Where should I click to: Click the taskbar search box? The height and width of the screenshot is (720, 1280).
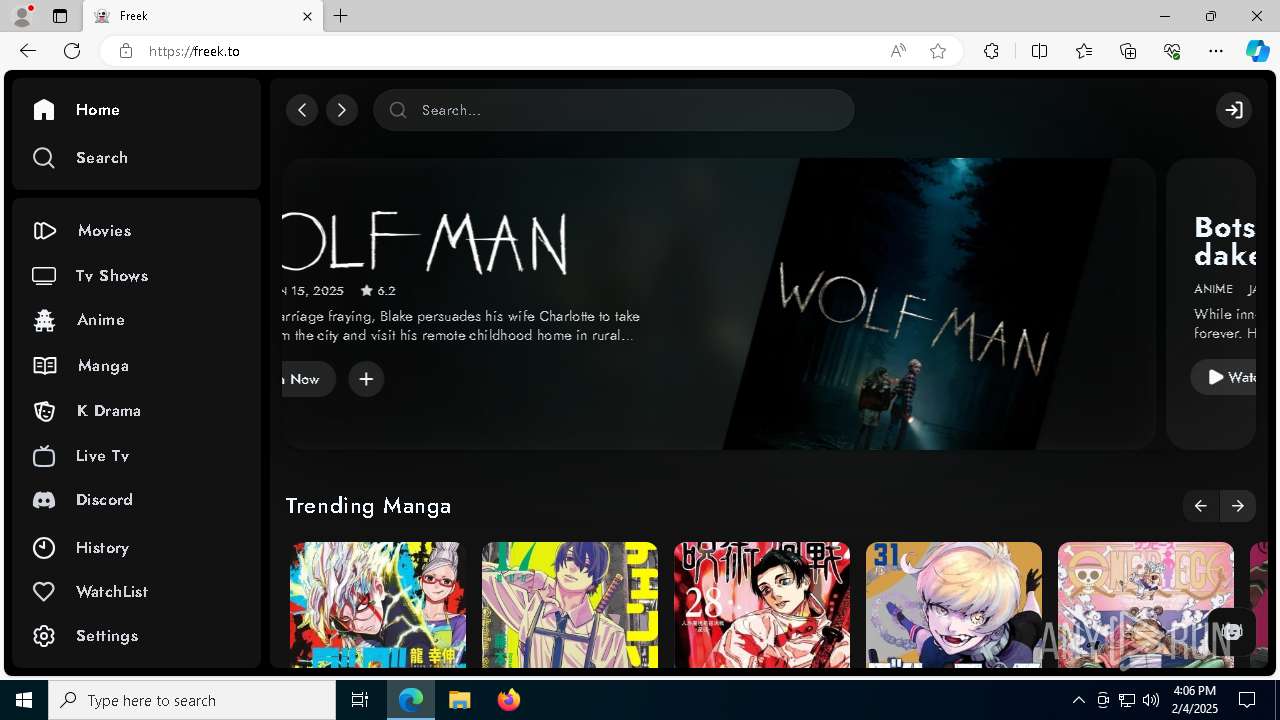point(192,700)
